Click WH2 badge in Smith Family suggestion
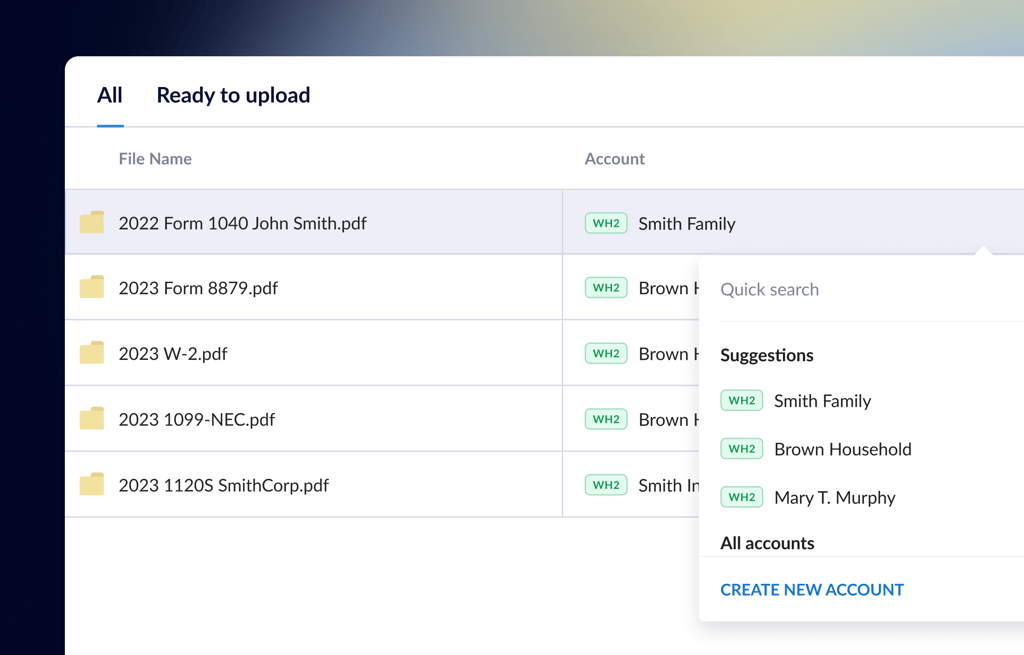Image resolution: width=1024 pixels, height=655 pixels. click(x=741, y=401)
